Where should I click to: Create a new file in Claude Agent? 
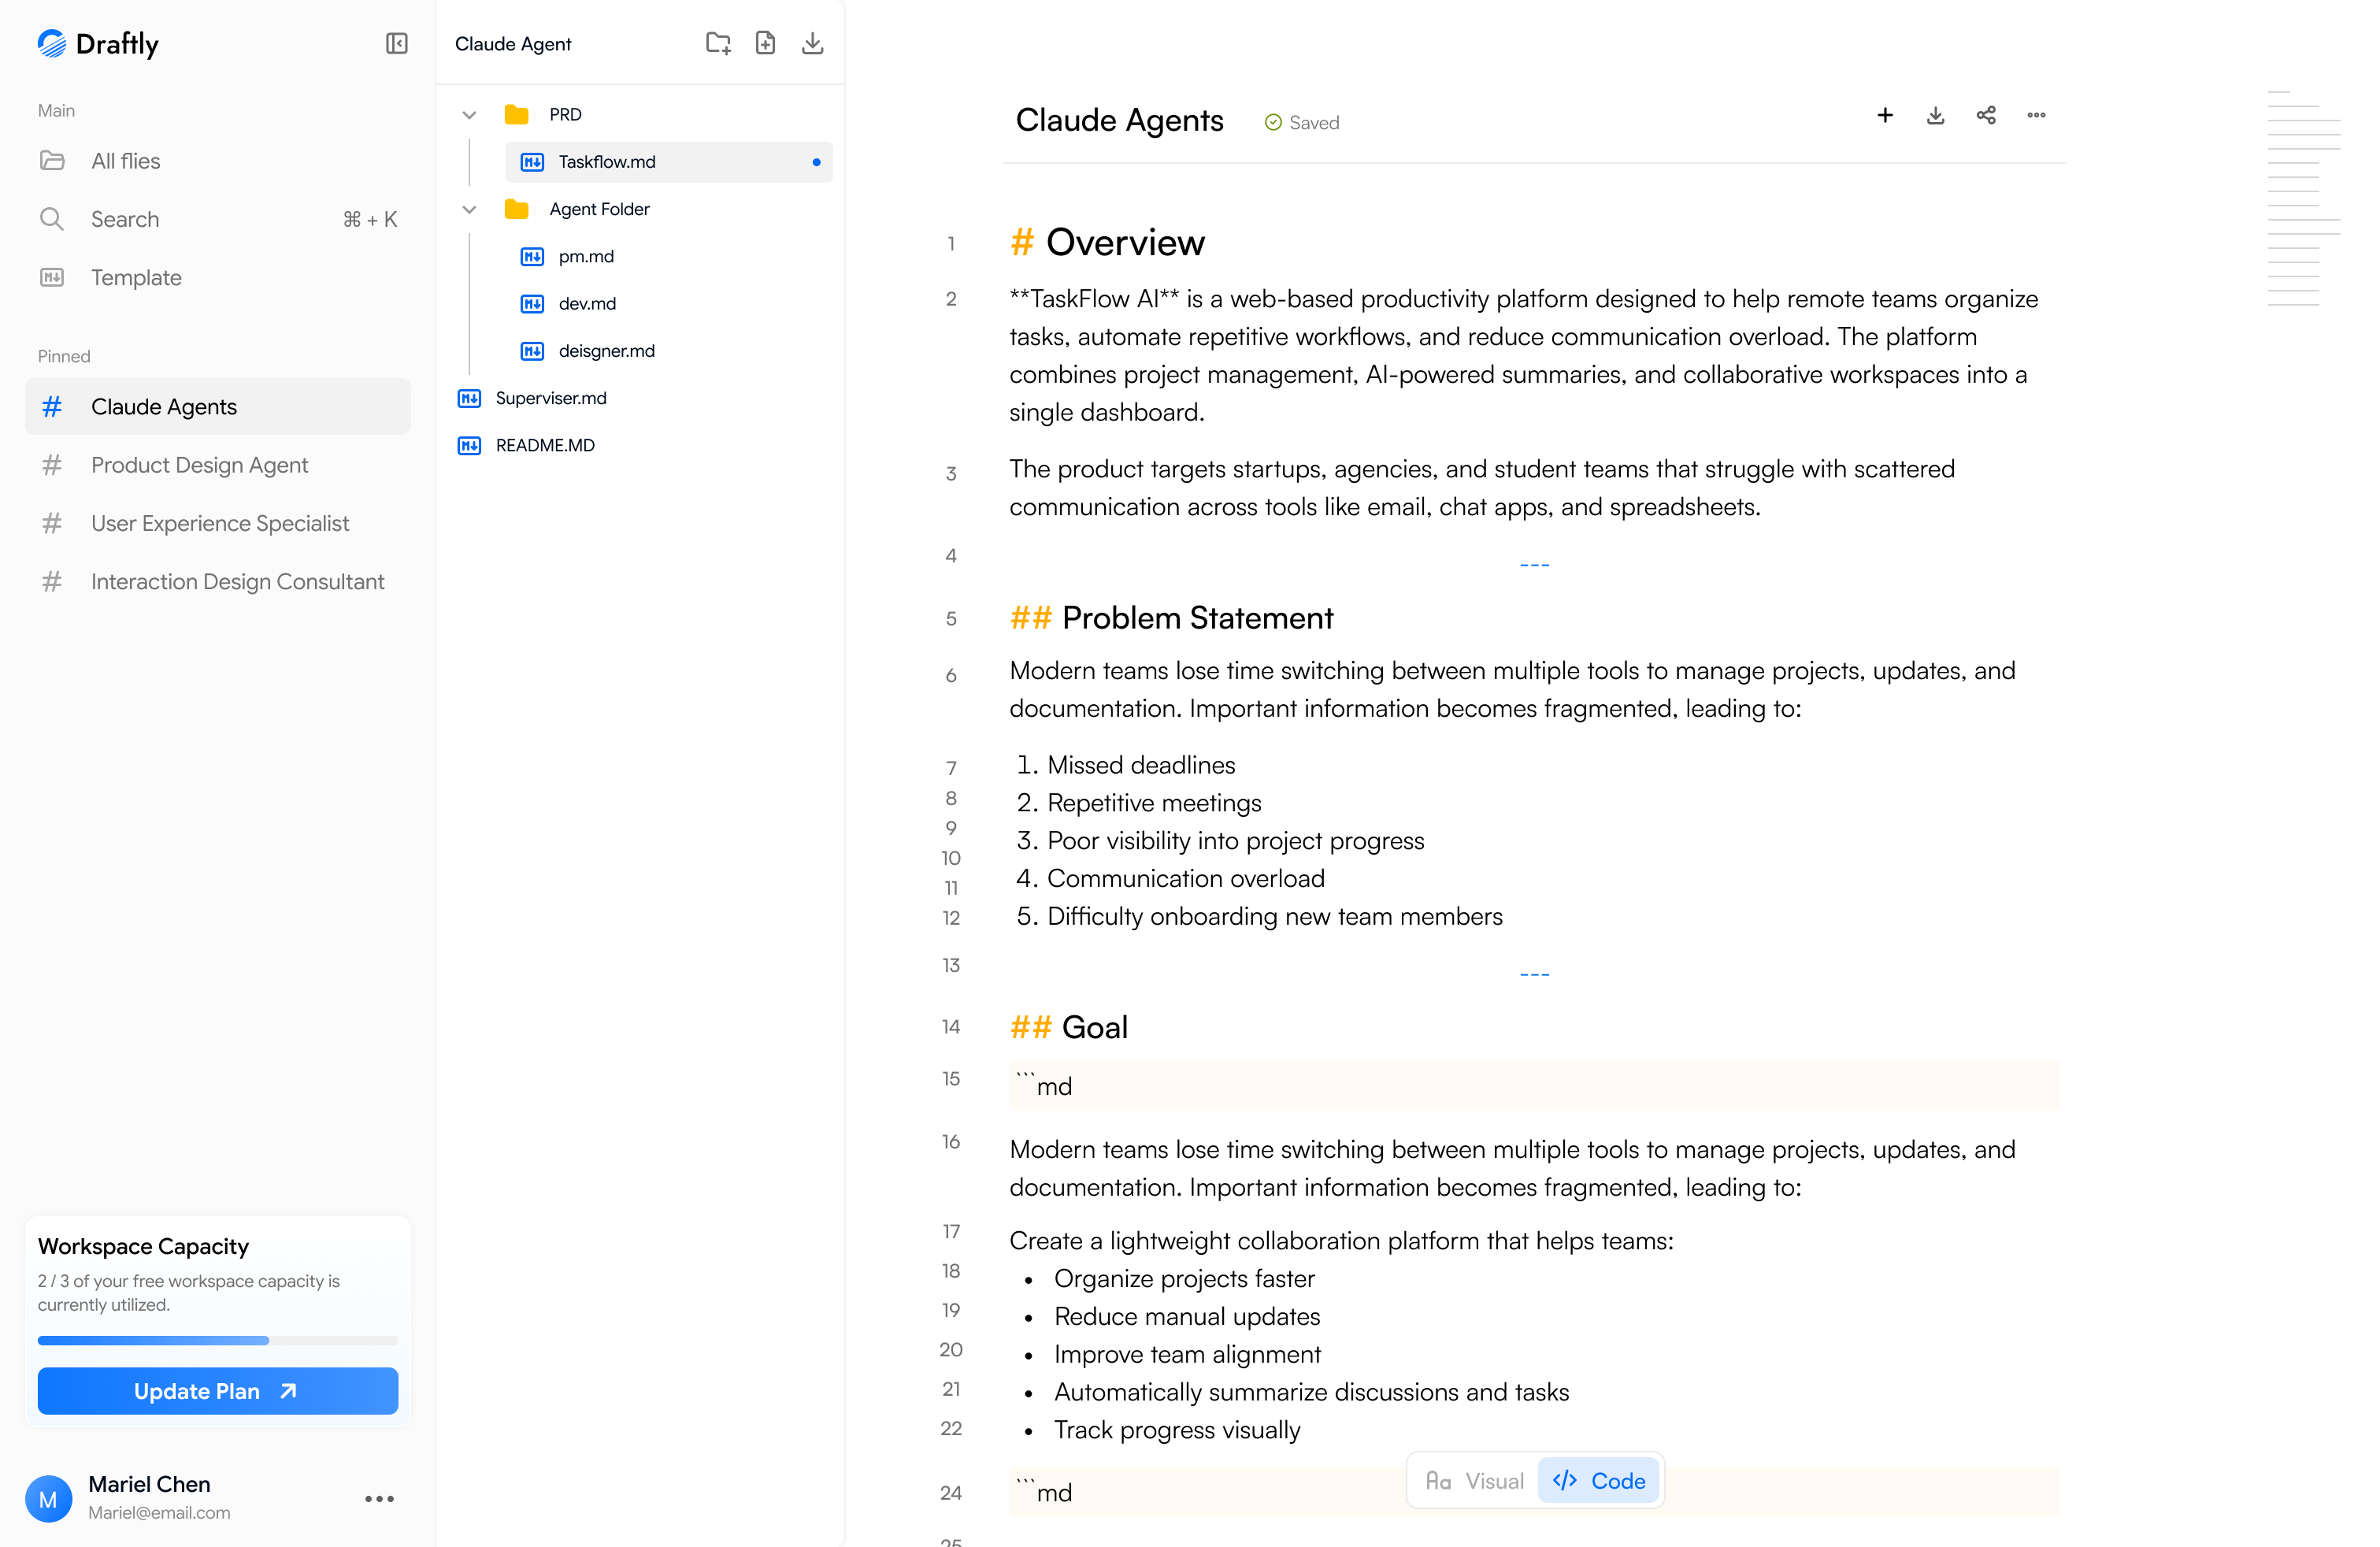(765, 43)
